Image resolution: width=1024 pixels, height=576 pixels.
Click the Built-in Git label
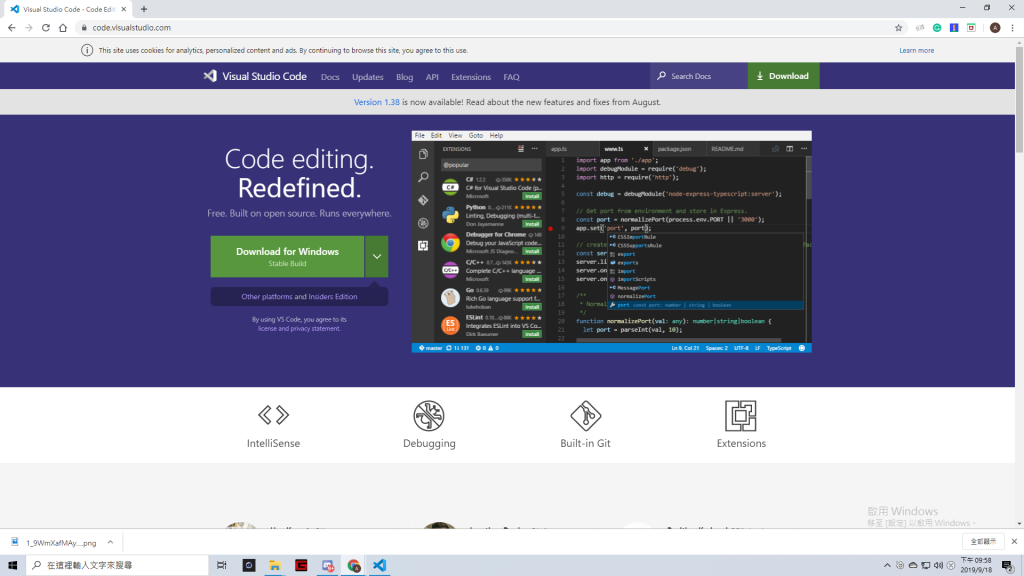click(585, 443)
